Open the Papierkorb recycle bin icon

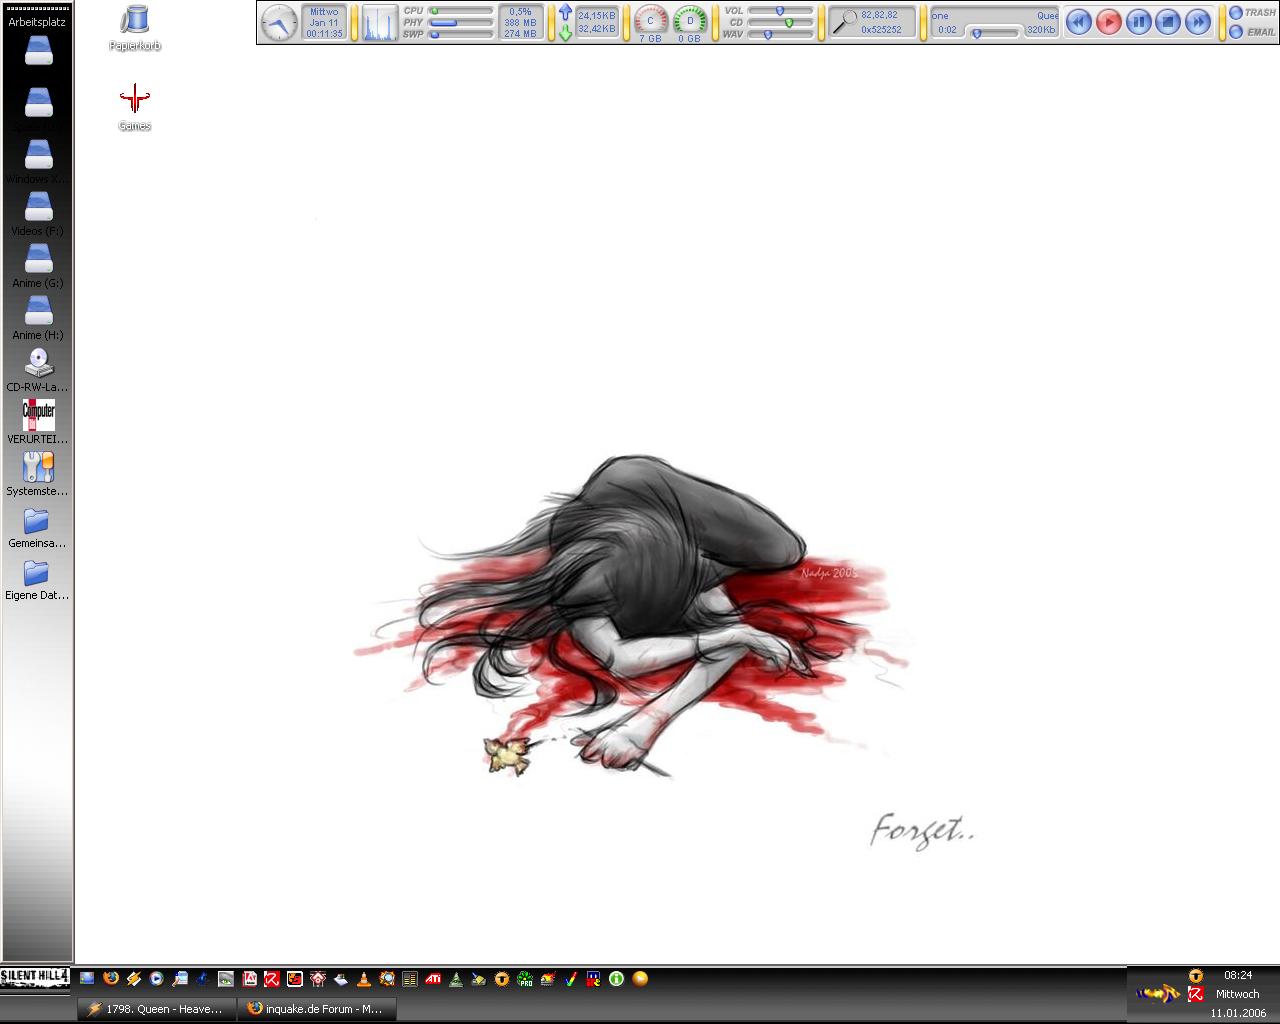[x=135, y=27]
